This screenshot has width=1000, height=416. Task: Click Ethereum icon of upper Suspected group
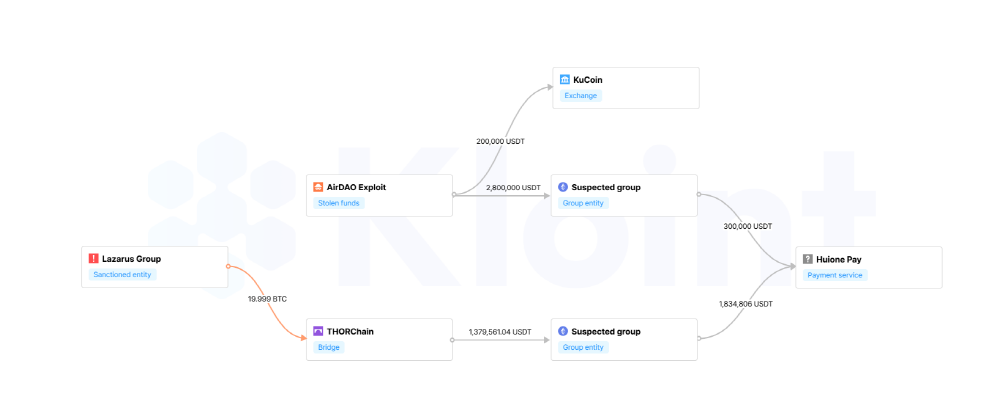coord(562,188)
